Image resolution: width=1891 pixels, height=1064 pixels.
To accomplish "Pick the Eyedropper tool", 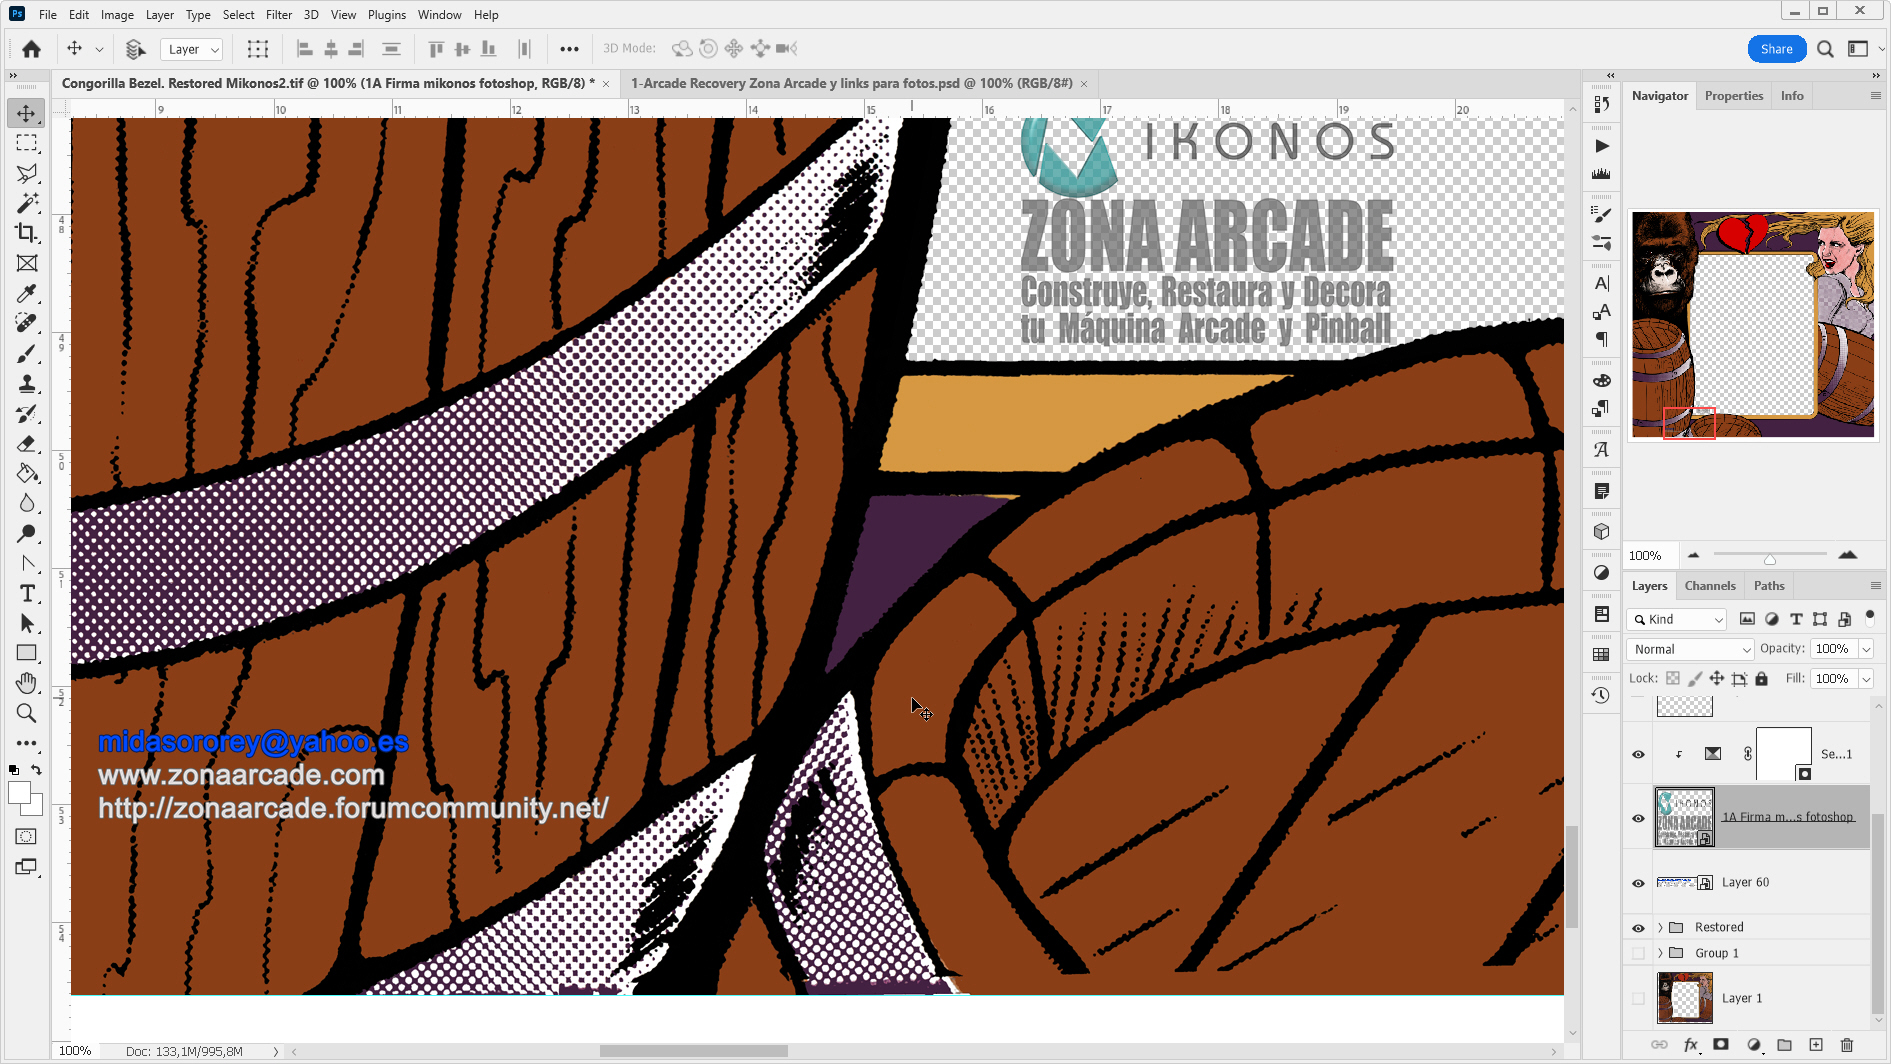I will pos(27,293).
